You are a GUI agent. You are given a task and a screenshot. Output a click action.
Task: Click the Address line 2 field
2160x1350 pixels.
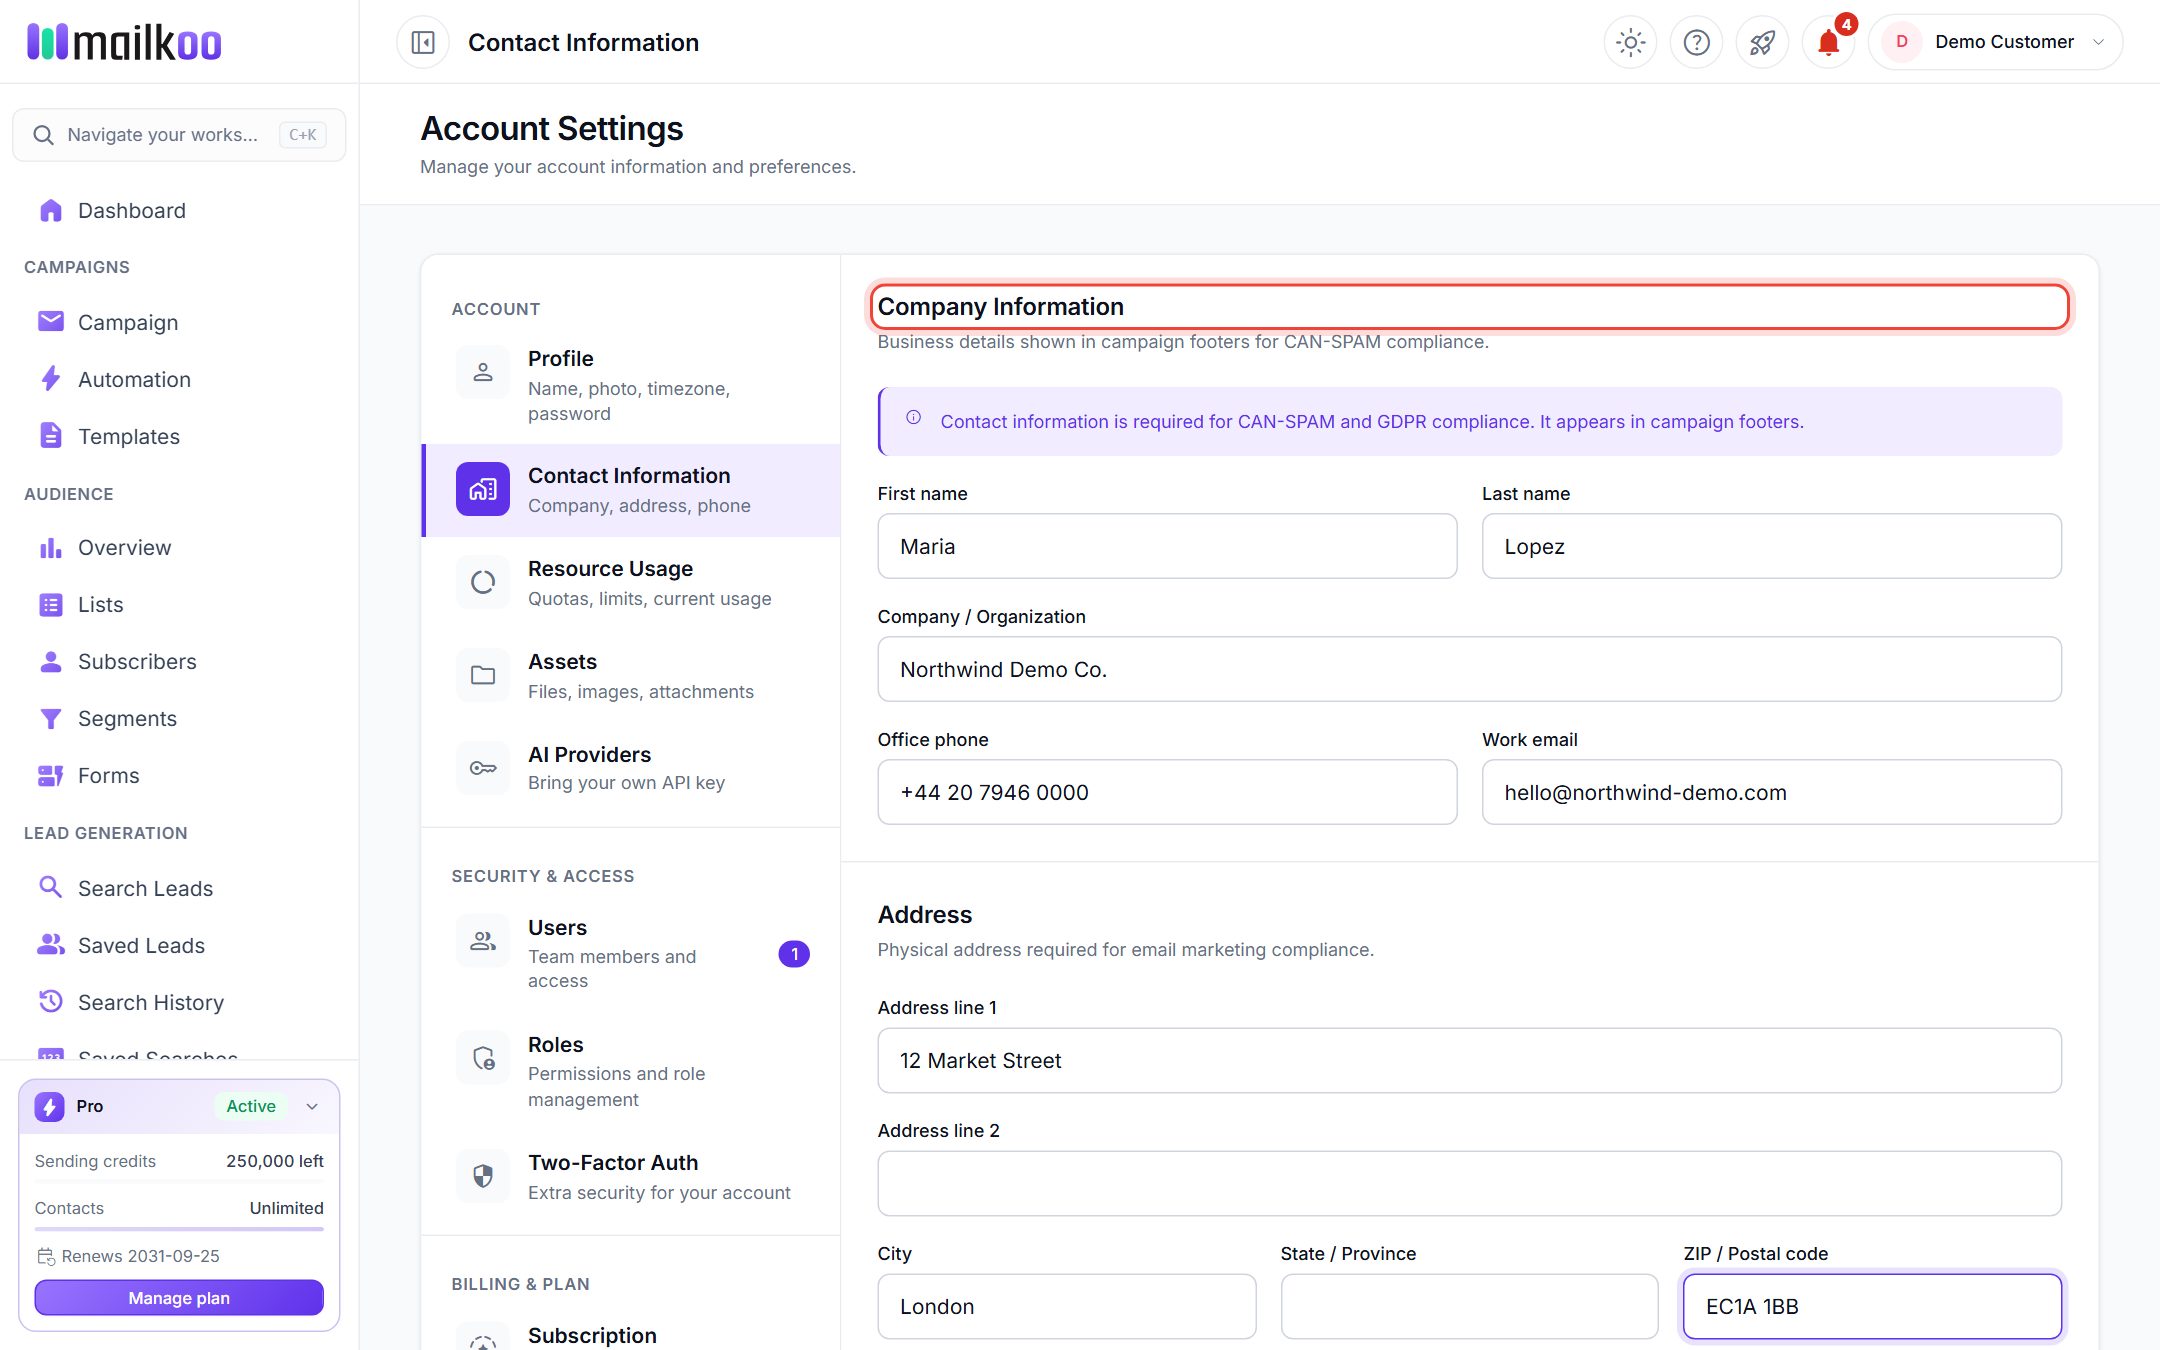(1469, 1183)
